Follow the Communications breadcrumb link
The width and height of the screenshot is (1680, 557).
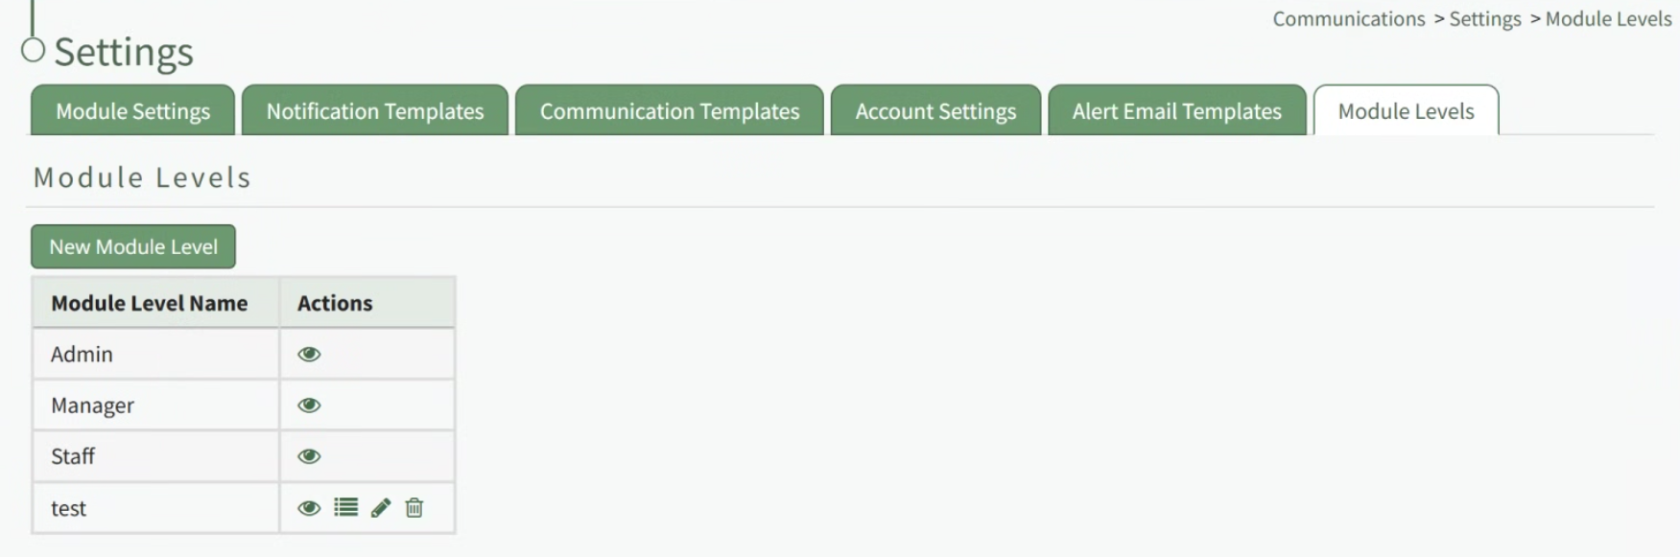coord(1349,19)
